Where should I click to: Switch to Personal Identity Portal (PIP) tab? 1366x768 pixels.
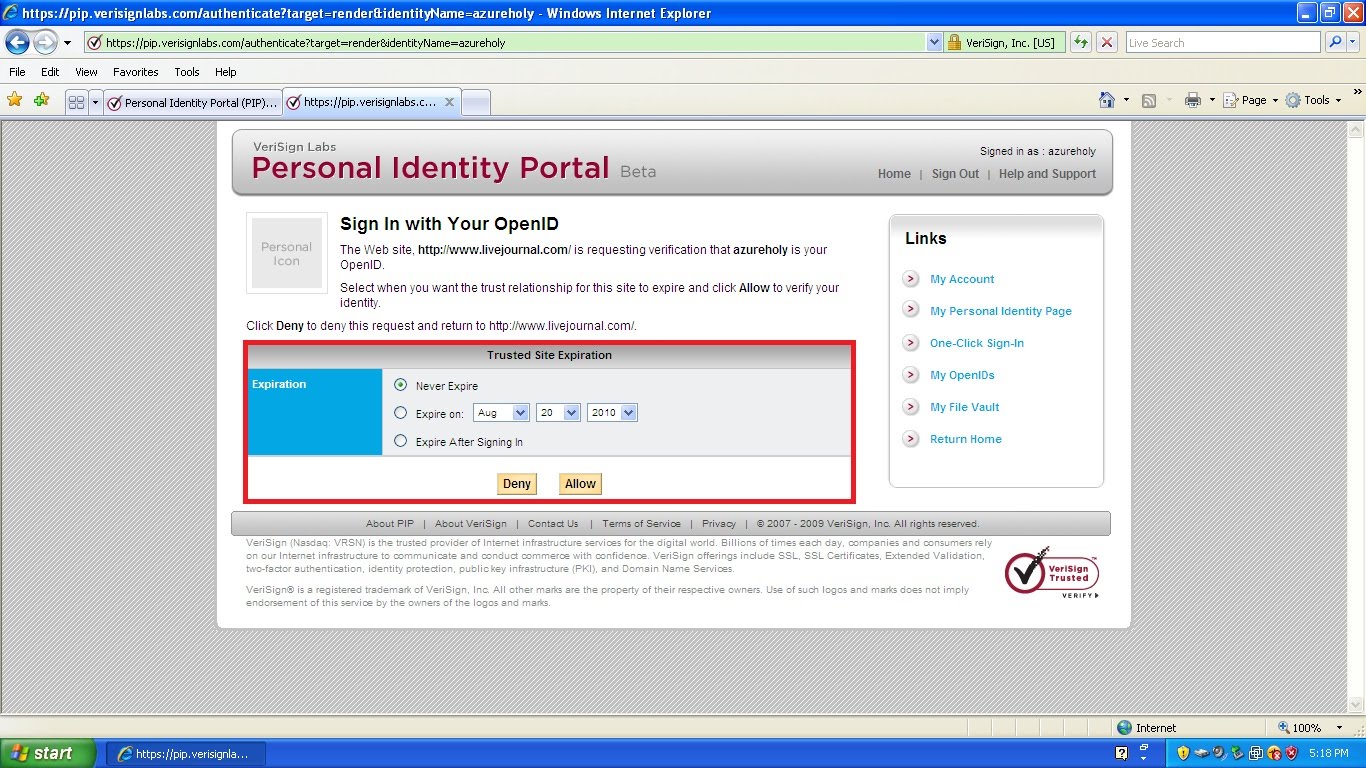click(193, 102)
